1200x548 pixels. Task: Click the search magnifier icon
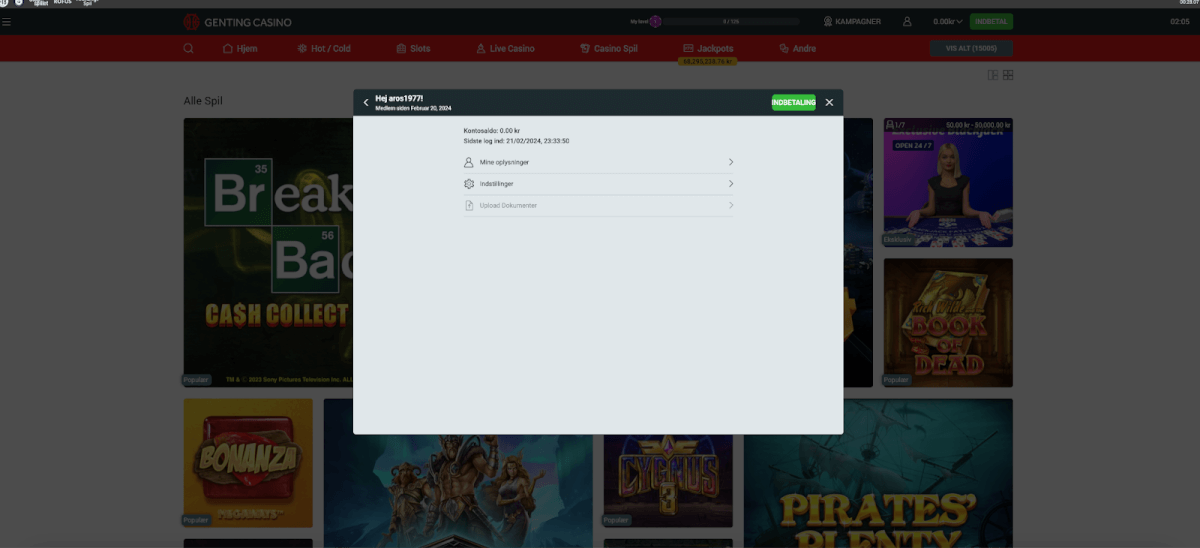[188, 48]
